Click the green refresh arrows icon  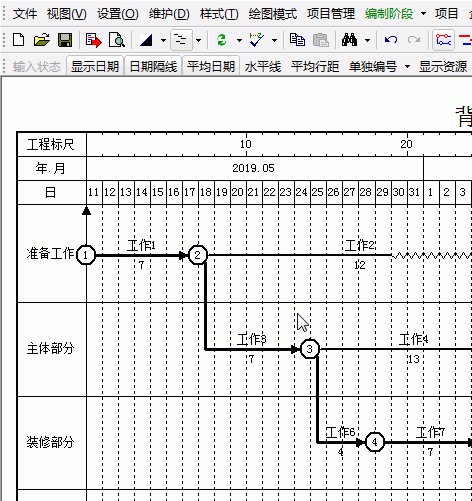point(222,40)
